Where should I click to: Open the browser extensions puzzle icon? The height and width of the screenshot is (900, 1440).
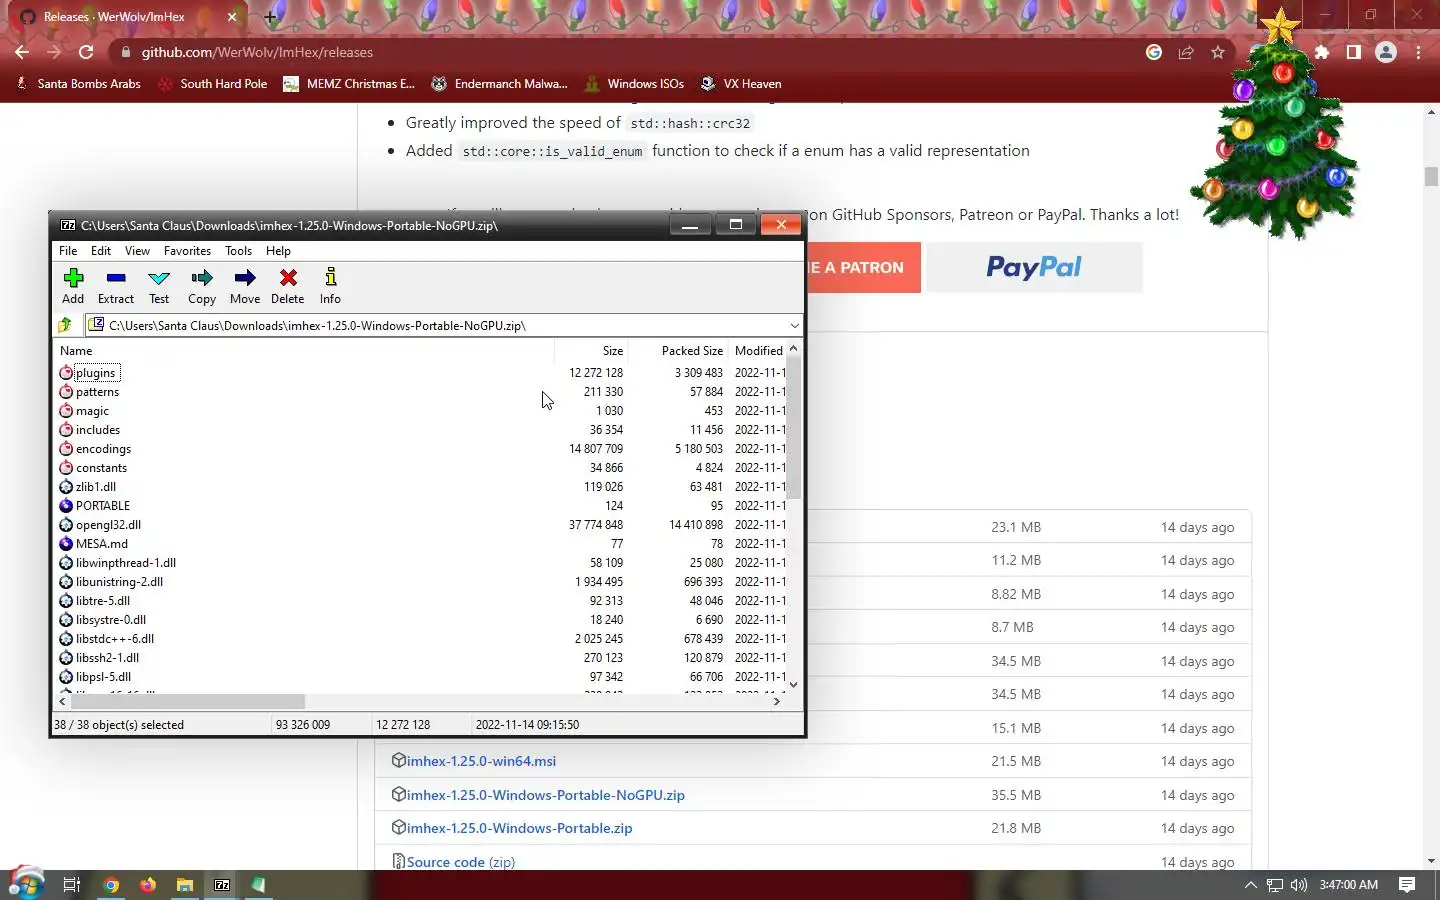click(1322, 52)
